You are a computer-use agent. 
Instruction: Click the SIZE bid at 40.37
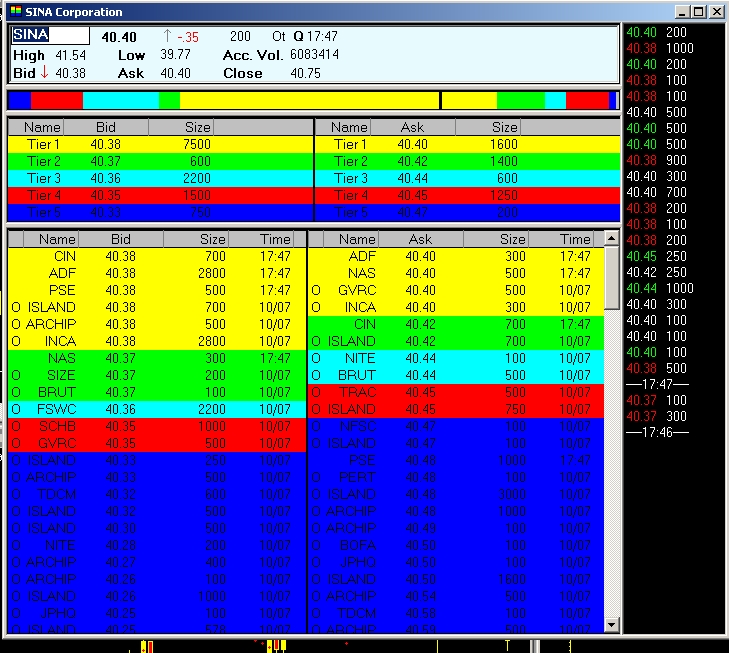tap(157, 375)
